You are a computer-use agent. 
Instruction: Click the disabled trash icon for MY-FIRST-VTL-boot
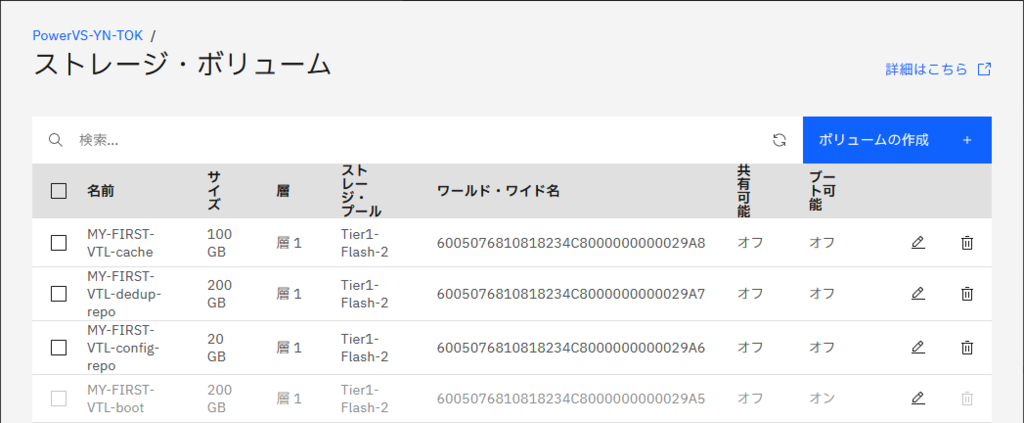[967, 398]
